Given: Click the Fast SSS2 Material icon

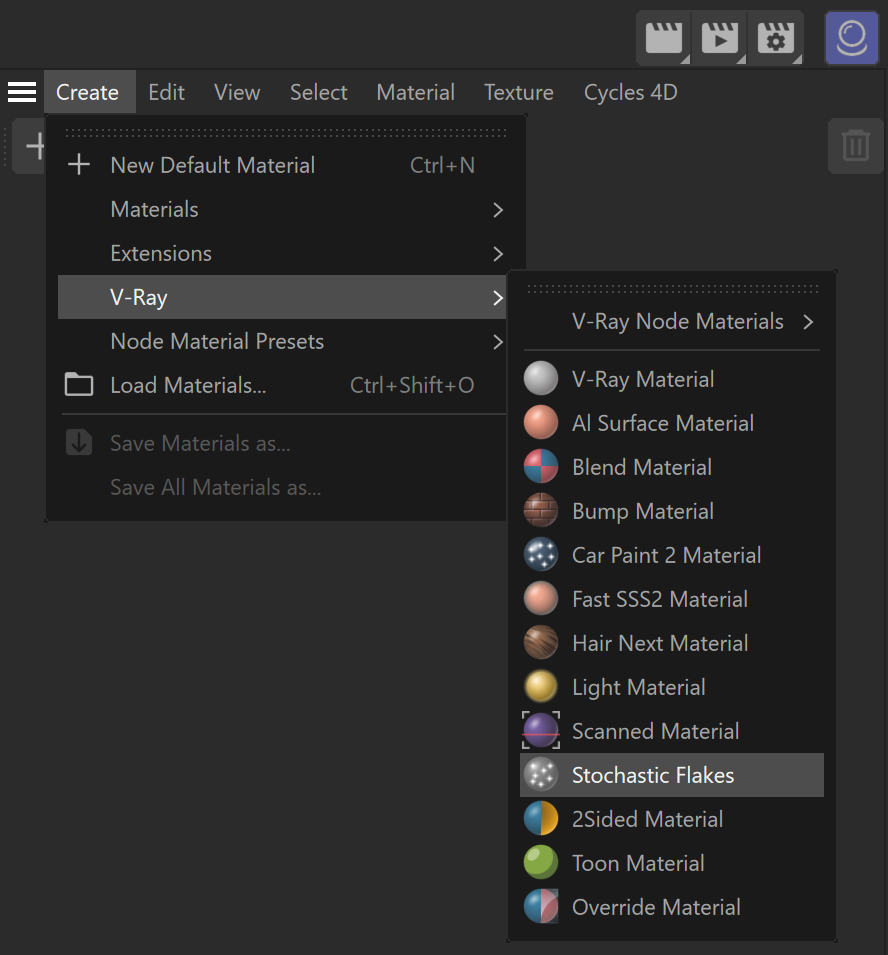Looking at the screenshot, I should 541,599.
